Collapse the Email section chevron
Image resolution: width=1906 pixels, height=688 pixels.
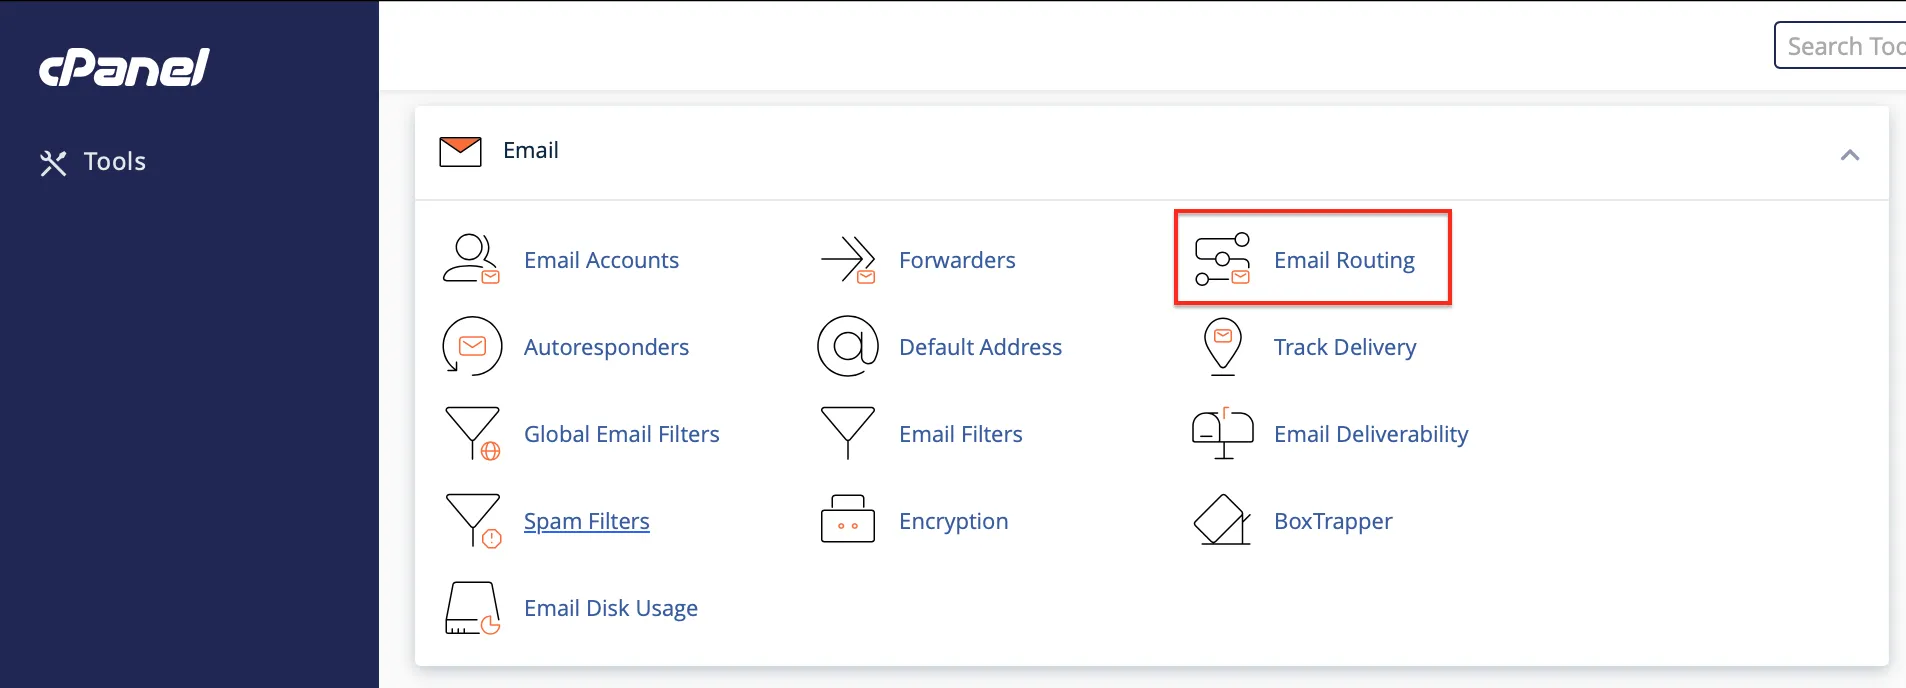[x=1849, y=155]
